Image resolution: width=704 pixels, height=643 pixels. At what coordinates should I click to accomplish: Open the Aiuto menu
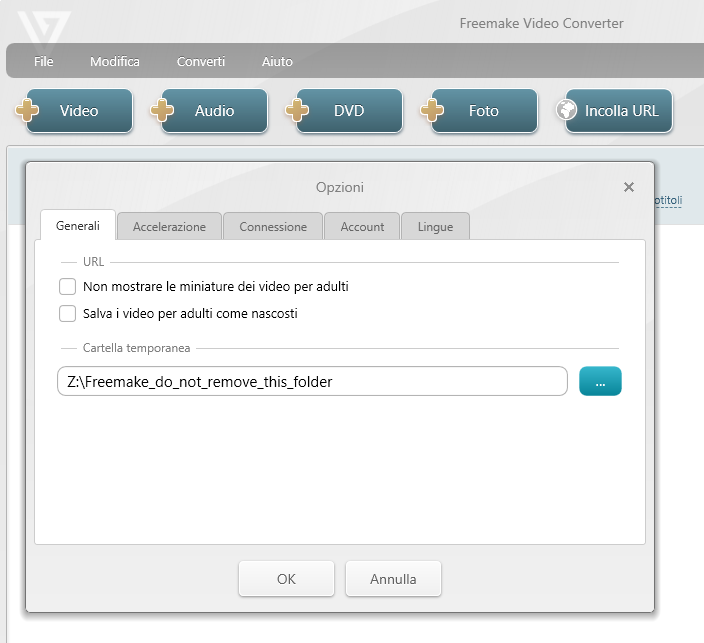[x=277, y=61]
